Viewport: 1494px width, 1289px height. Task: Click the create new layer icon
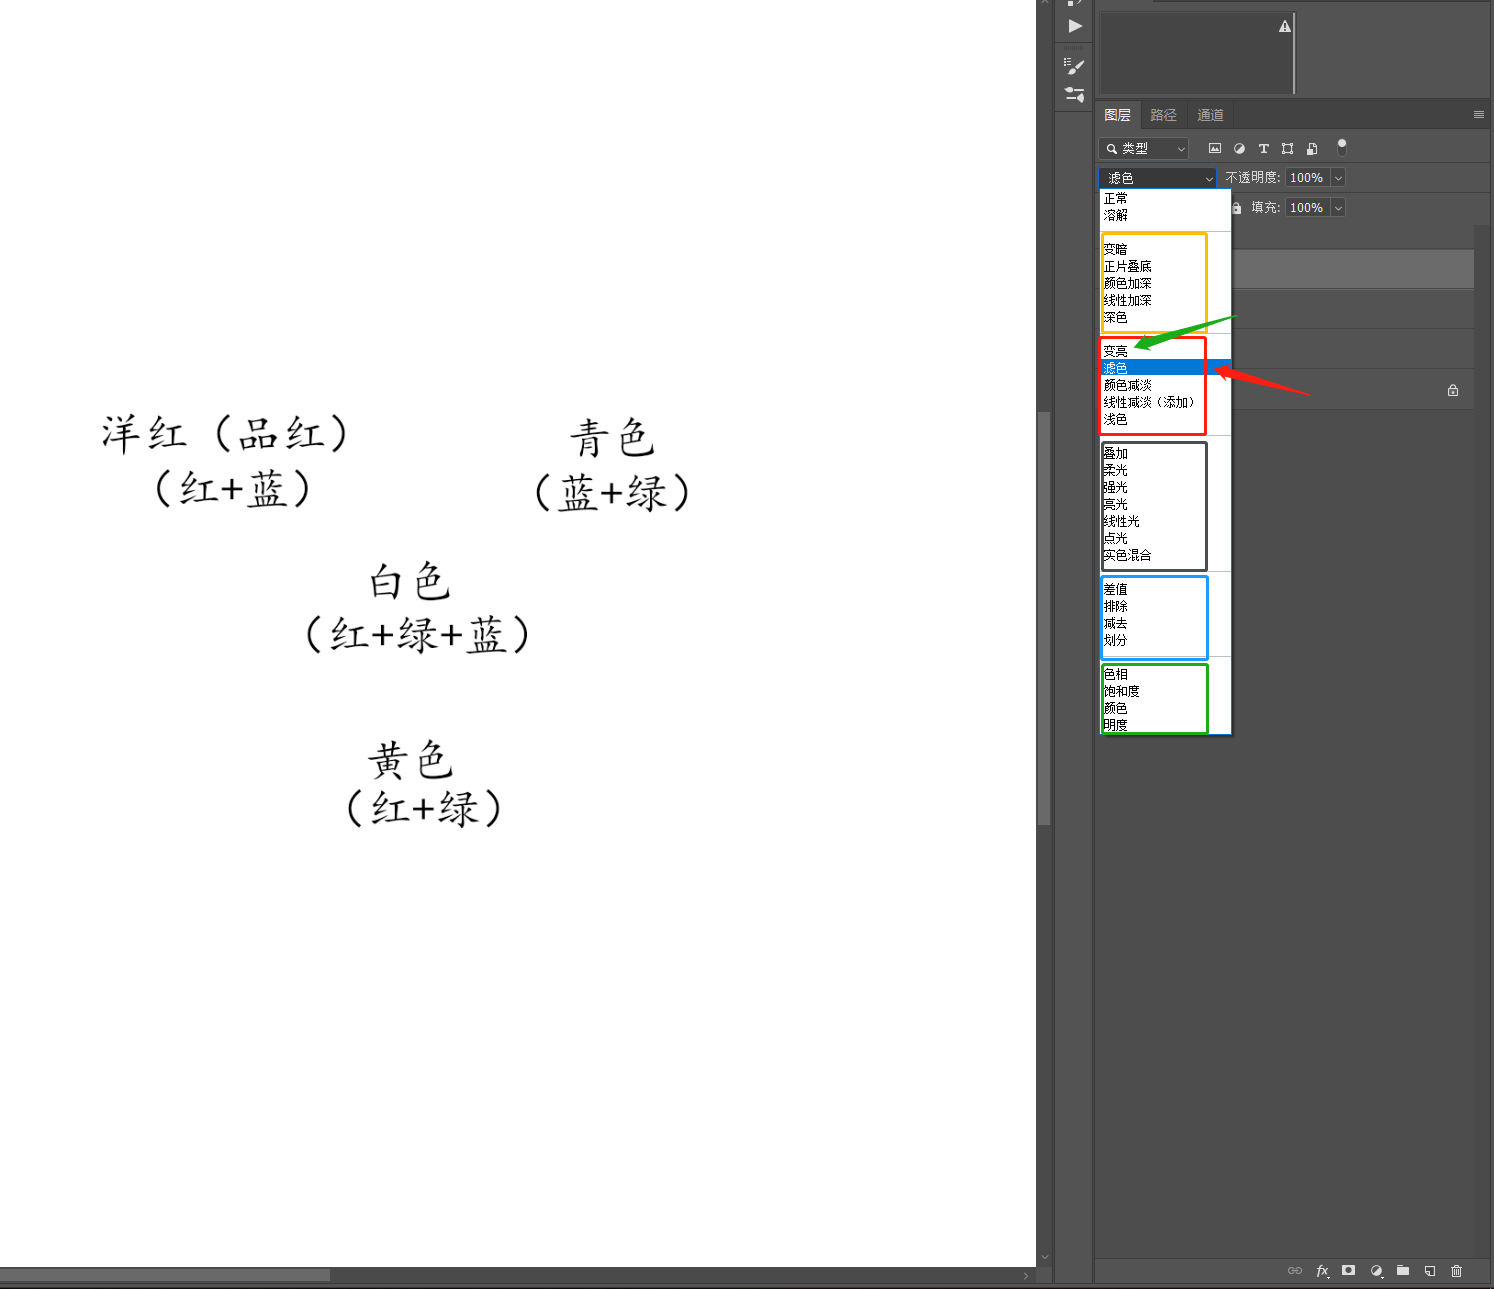[1430, 1271]
